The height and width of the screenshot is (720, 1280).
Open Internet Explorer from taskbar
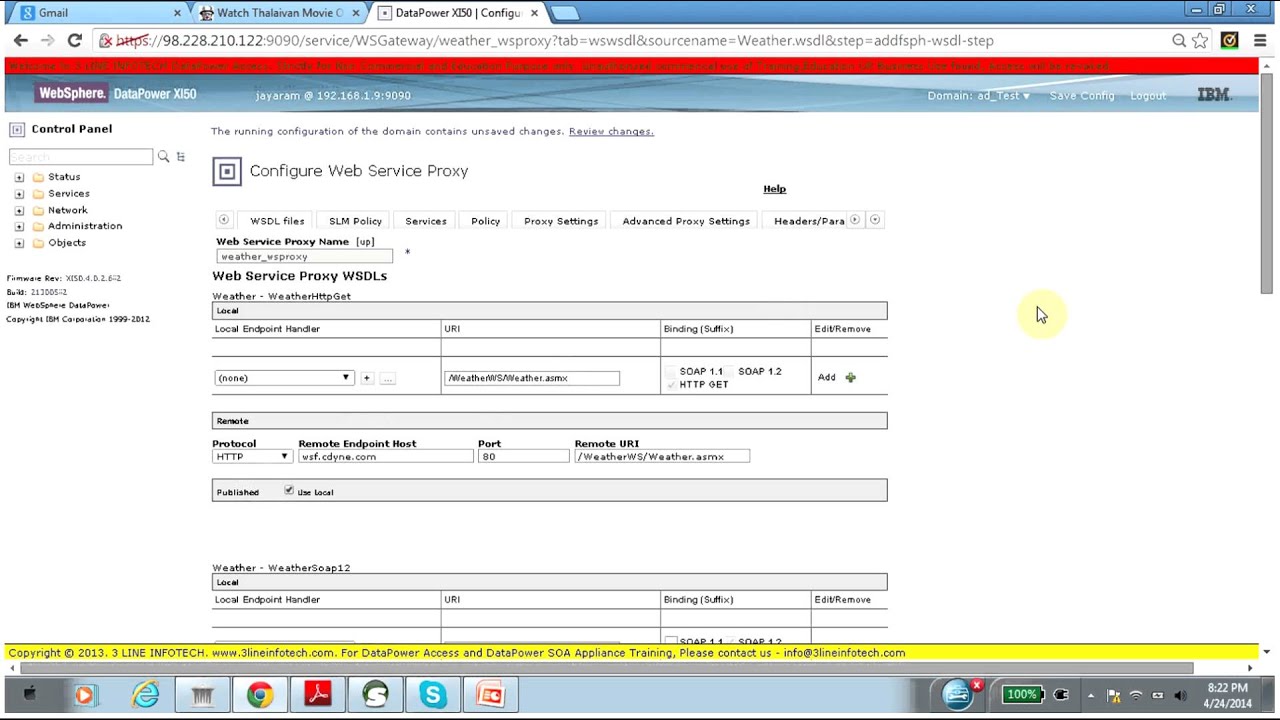click(x=146, y=694)
